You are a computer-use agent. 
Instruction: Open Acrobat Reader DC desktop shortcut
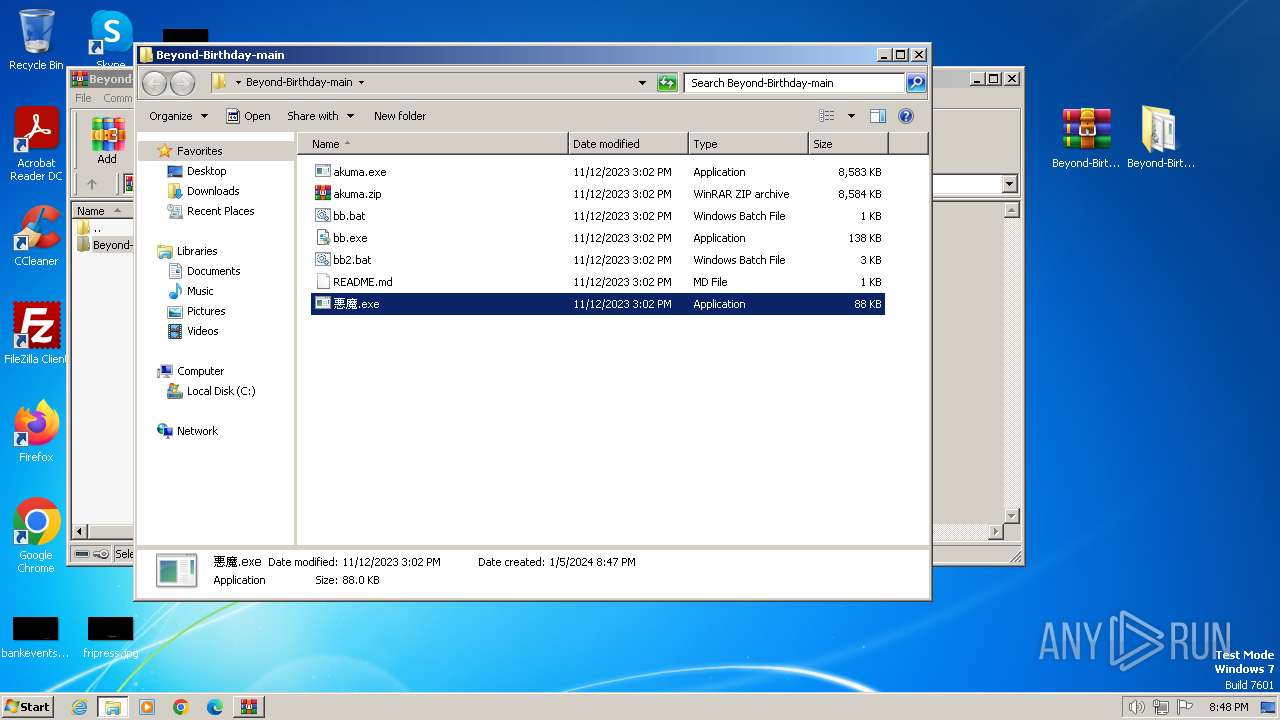(x=36, y=145)
